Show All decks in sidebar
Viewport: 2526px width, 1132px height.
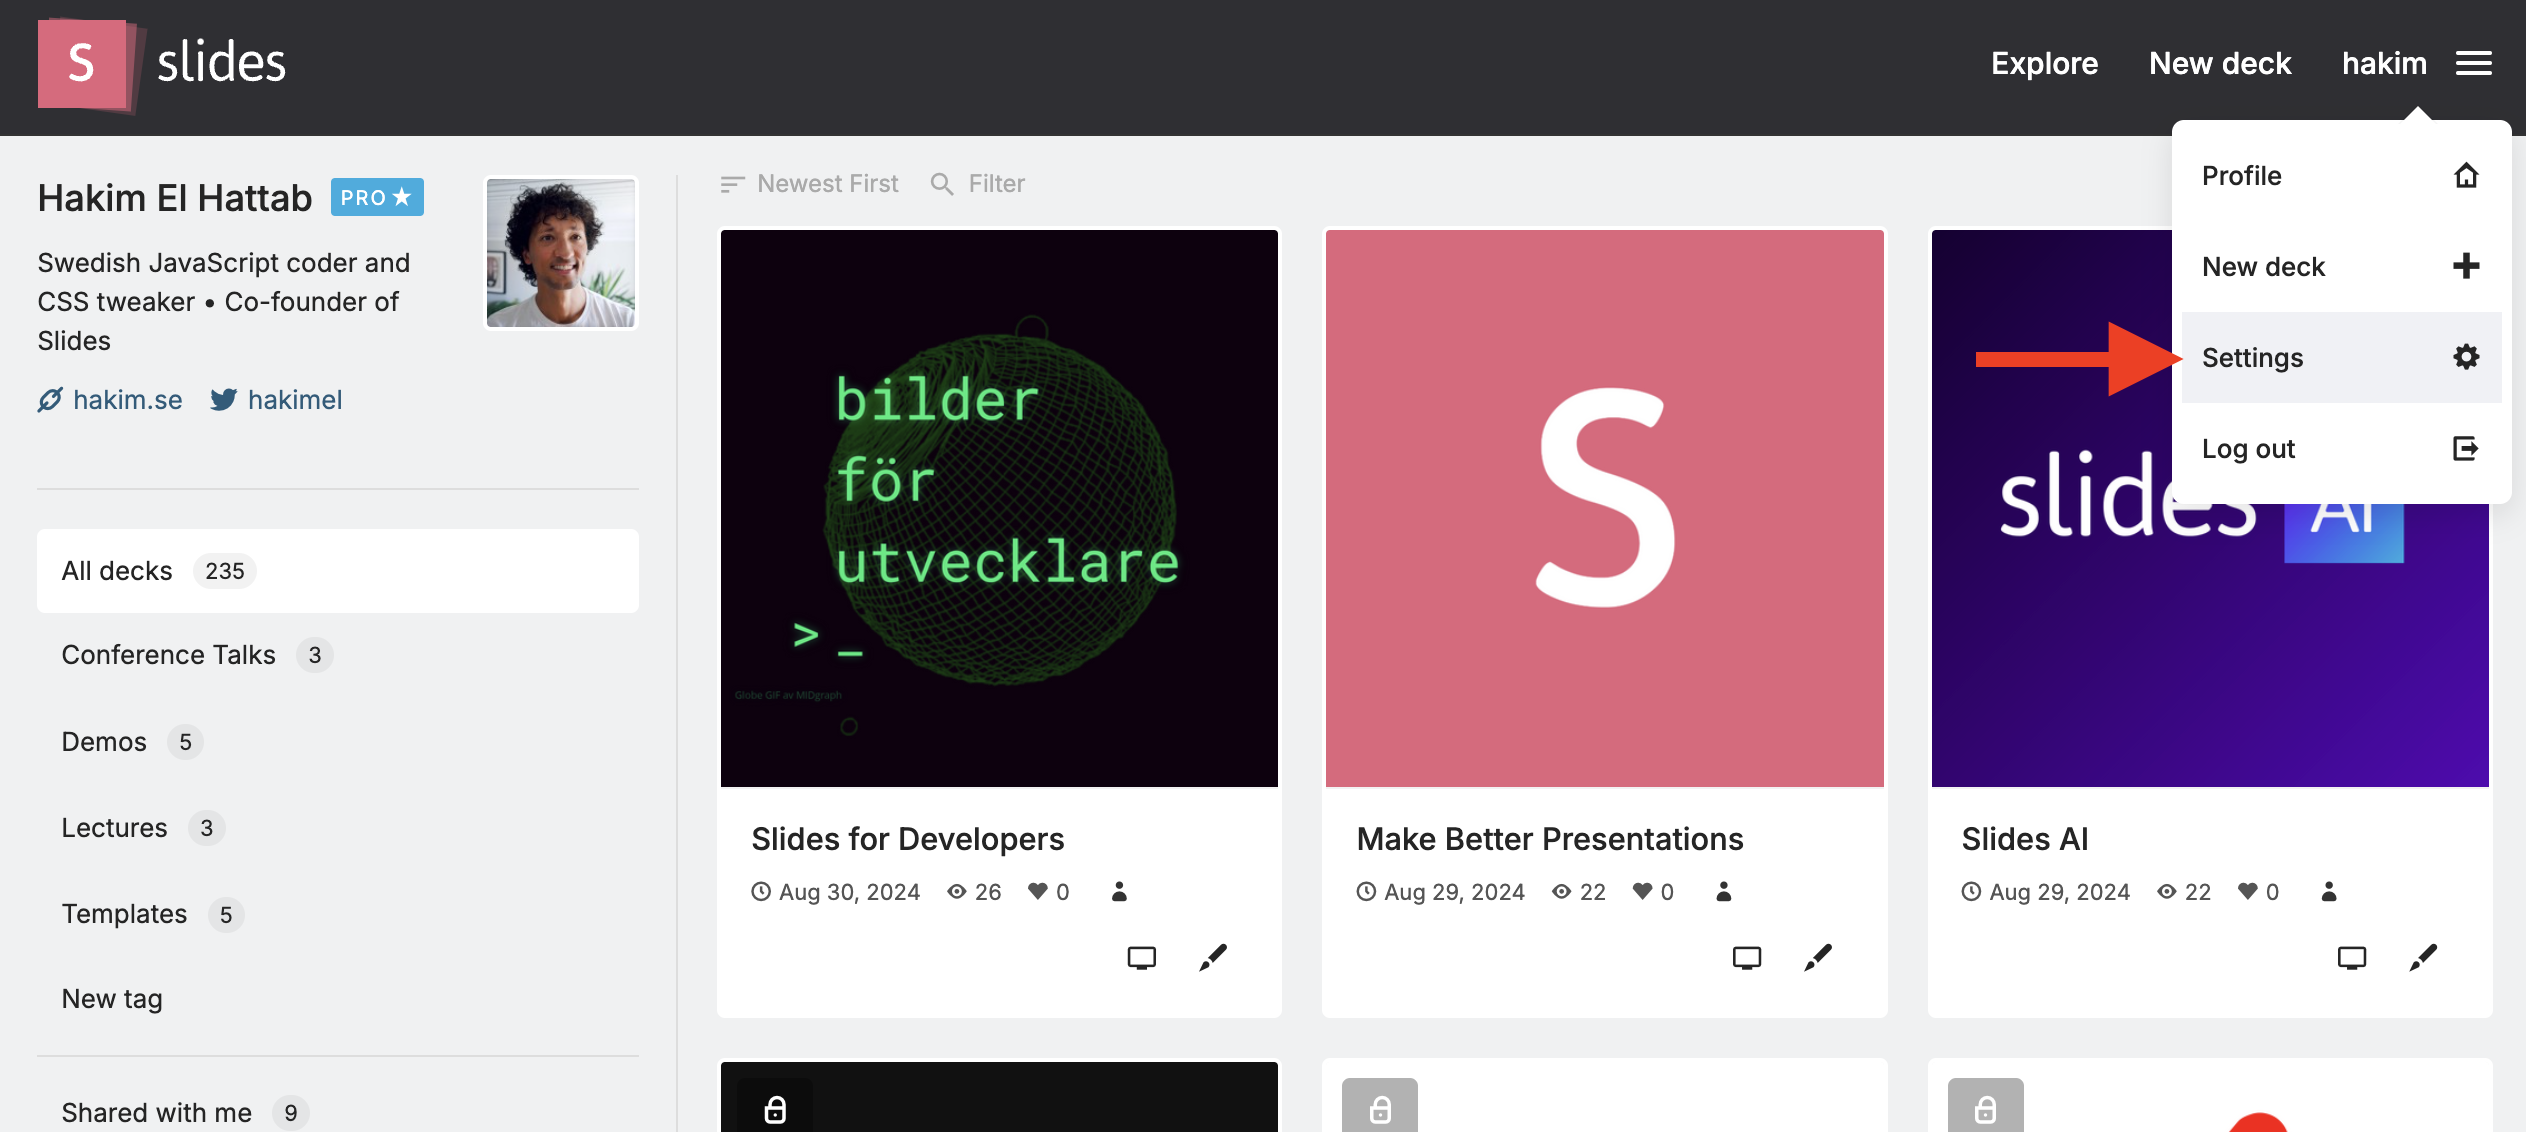(x=338, y=571)
